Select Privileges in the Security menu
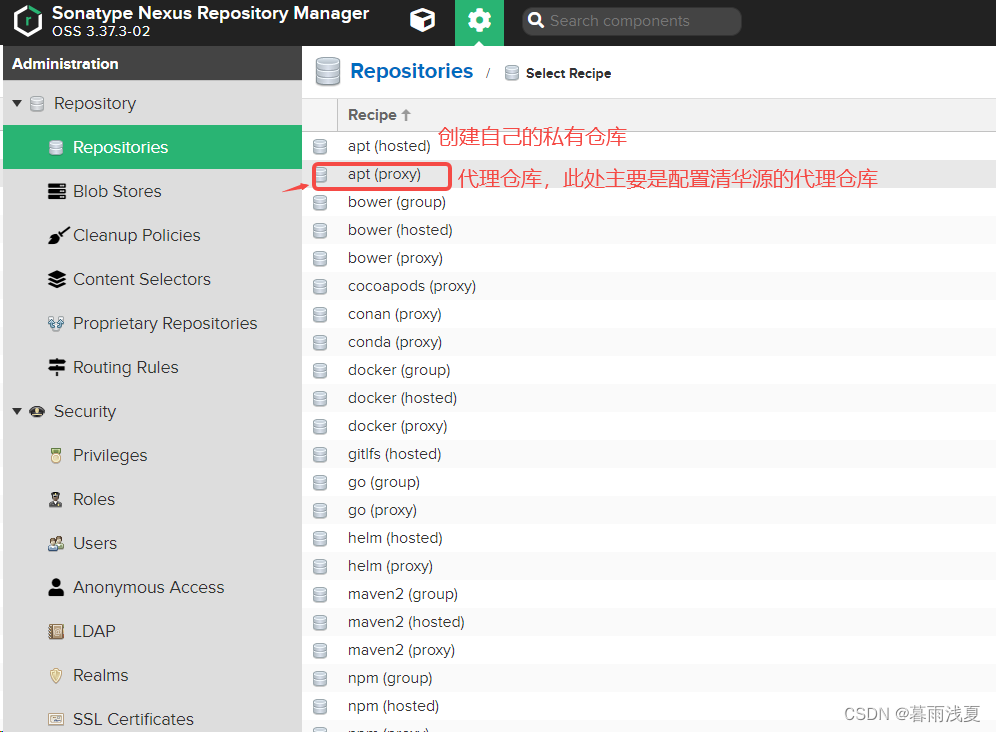The width and height of the screenshot is (996, 732). click(110, 456)
